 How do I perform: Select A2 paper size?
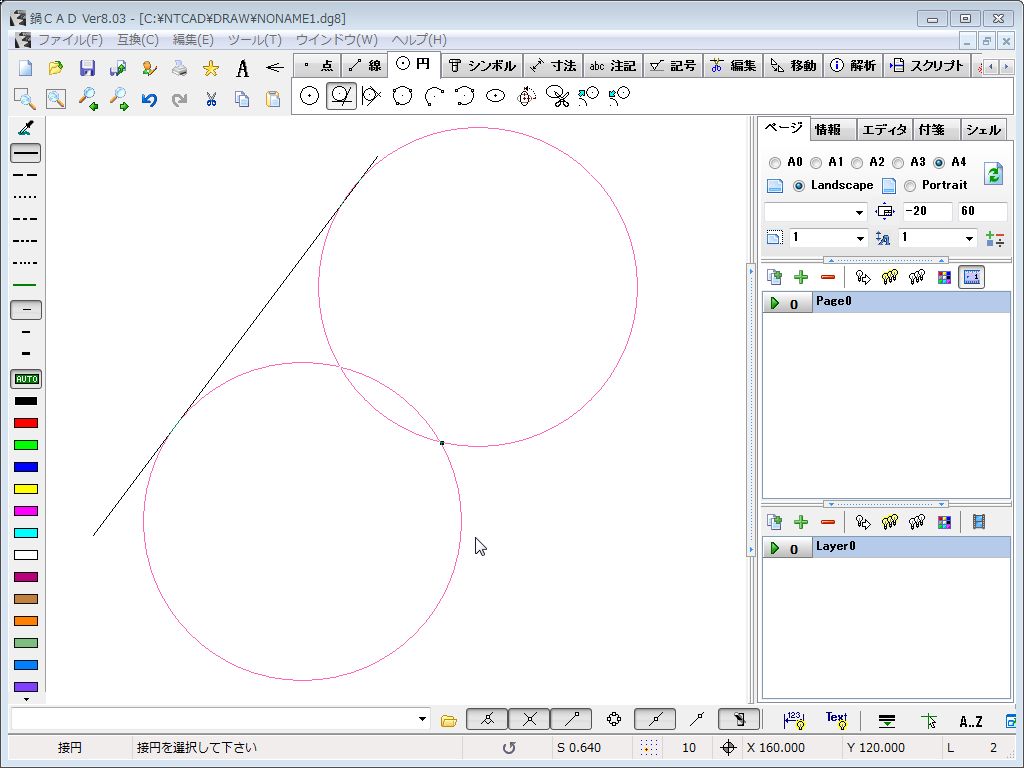[857, 163]
